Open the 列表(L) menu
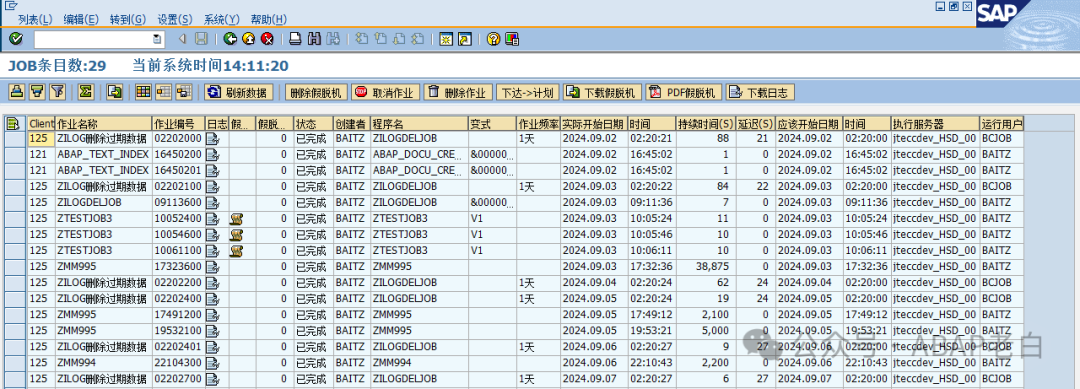The image size is (1080, 389). point(34,19)
